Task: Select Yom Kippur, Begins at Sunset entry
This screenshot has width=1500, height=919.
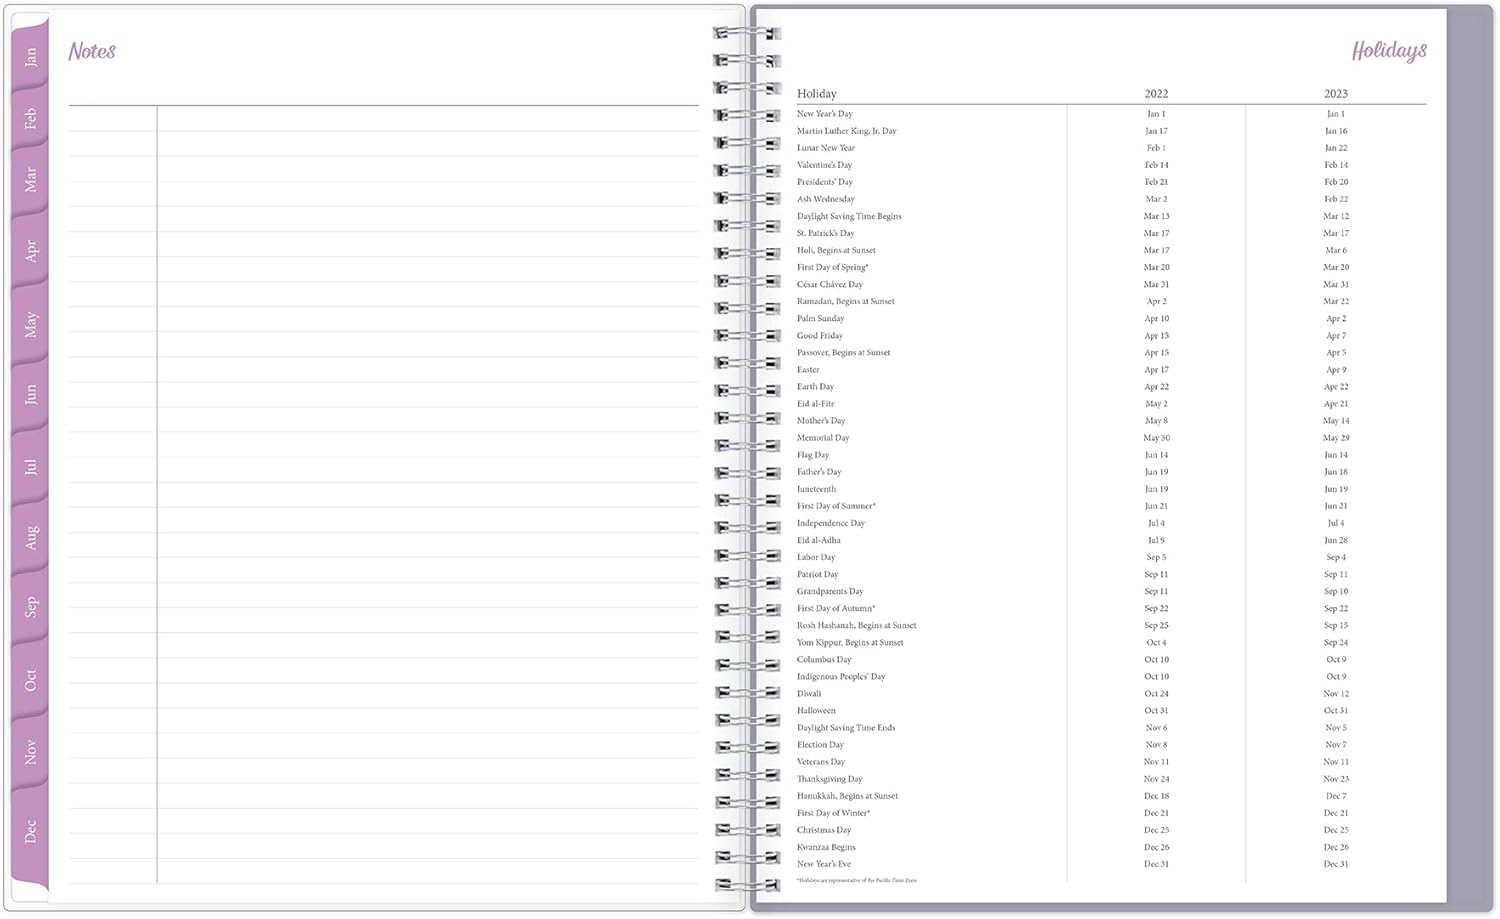Action: pos(850,642)
